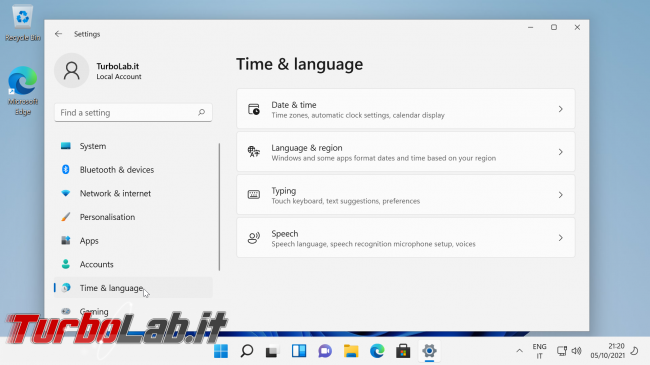Click the Accounts person icon
650x365 pixels.
coord(65,264)
